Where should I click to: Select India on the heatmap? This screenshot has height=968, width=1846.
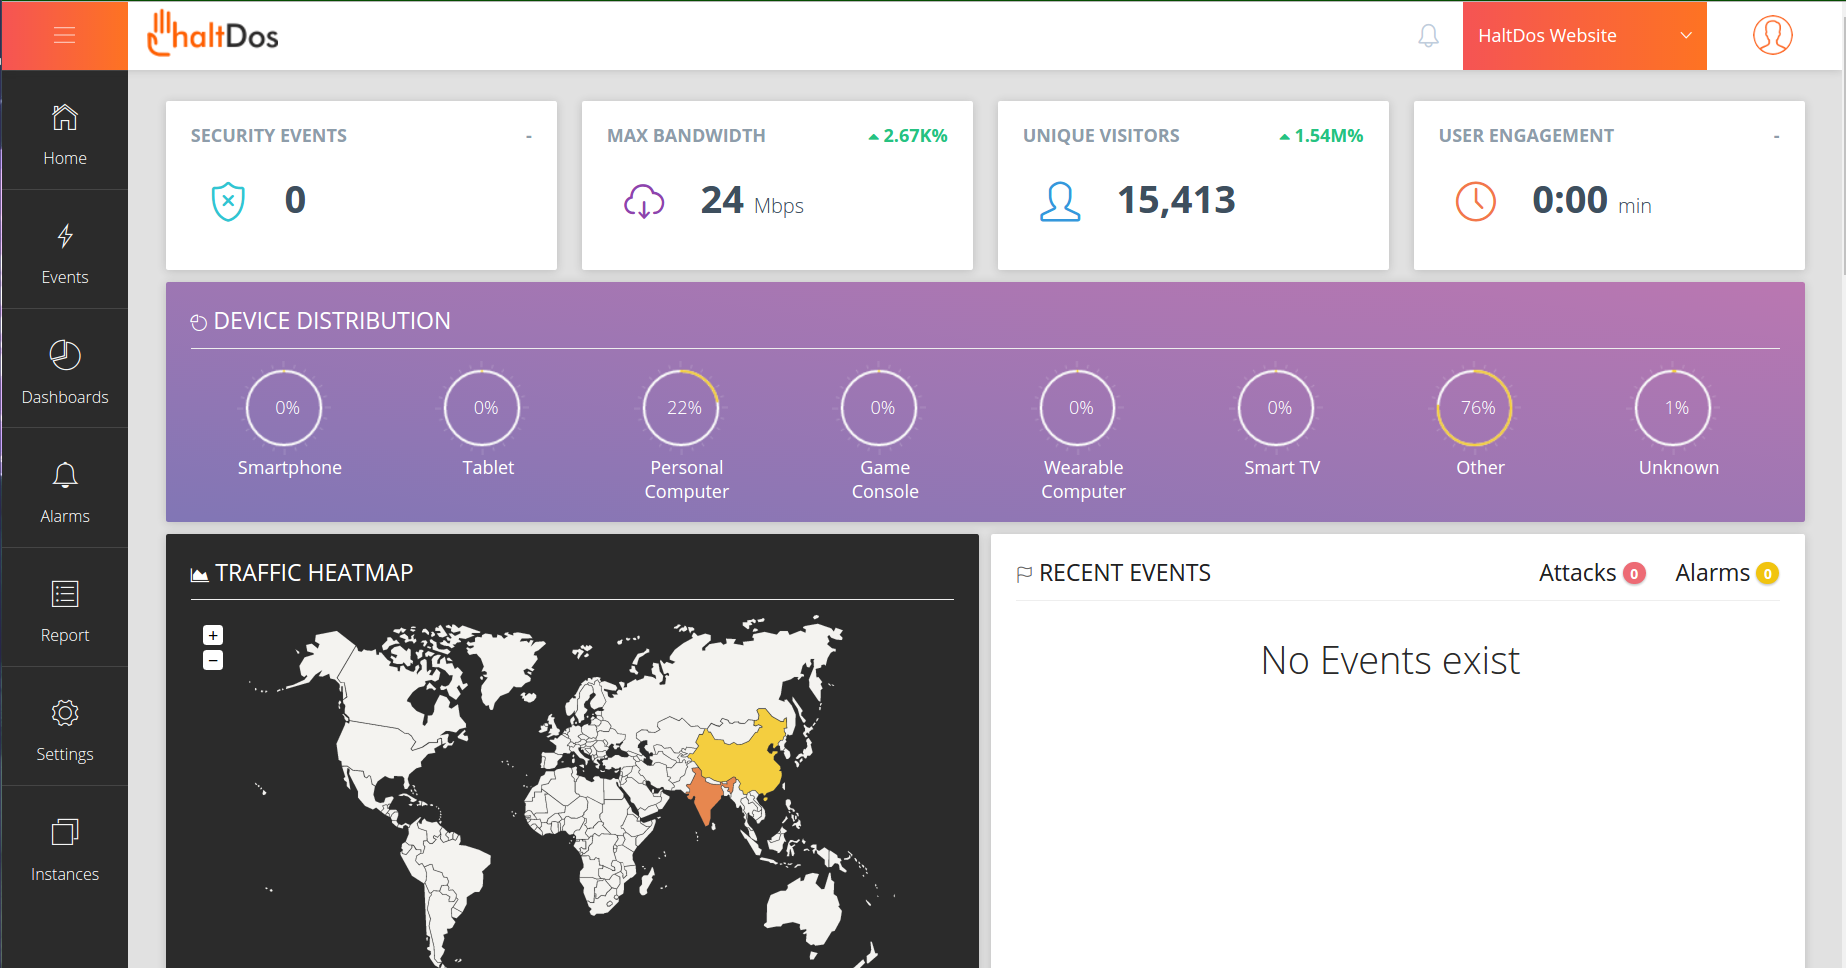(x=705, y=797)
